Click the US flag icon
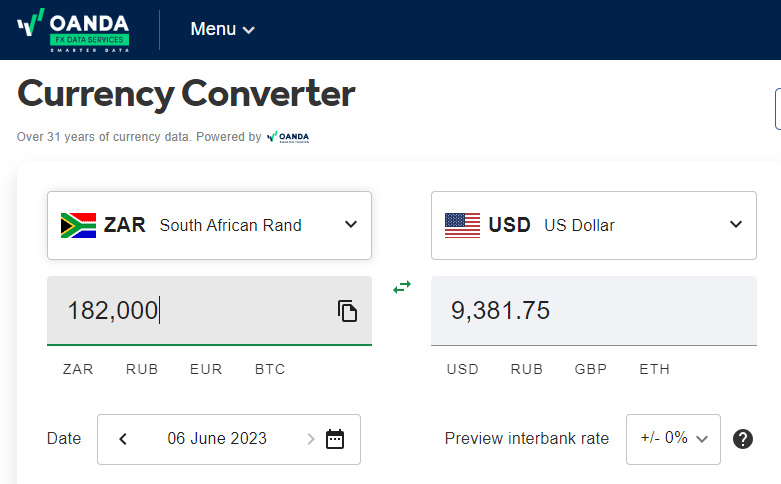The height and width of the screenshot is (484, 781). coord(462,225)
